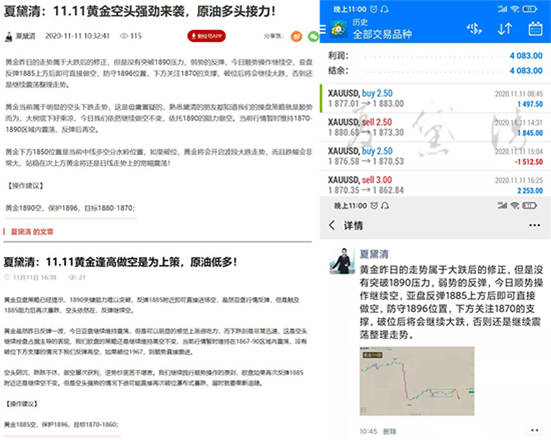Click the orange Weibo share icon

(x=296, y=36)
